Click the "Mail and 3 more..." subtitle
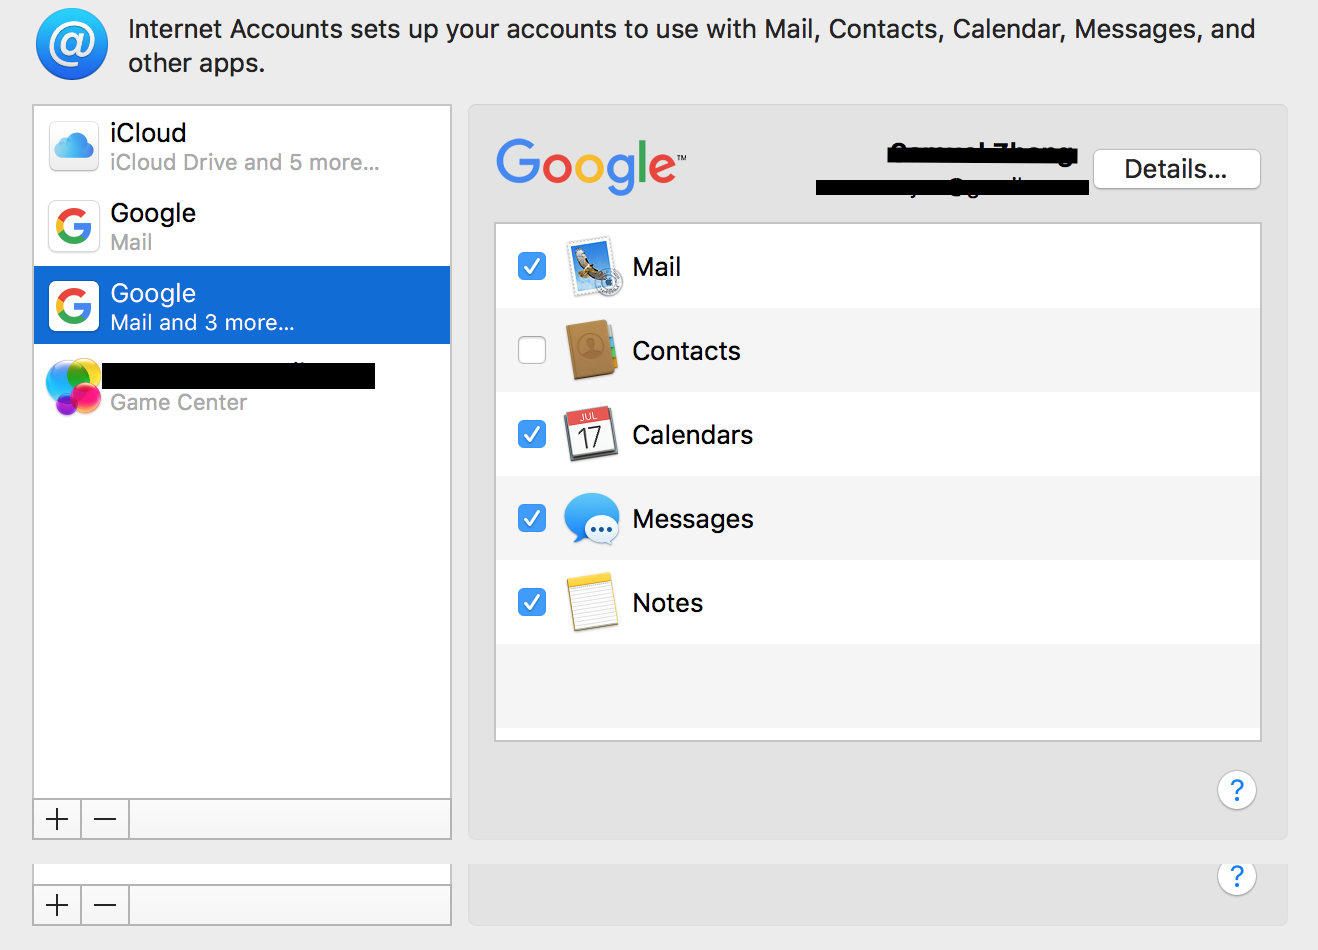 click(202, 322)
